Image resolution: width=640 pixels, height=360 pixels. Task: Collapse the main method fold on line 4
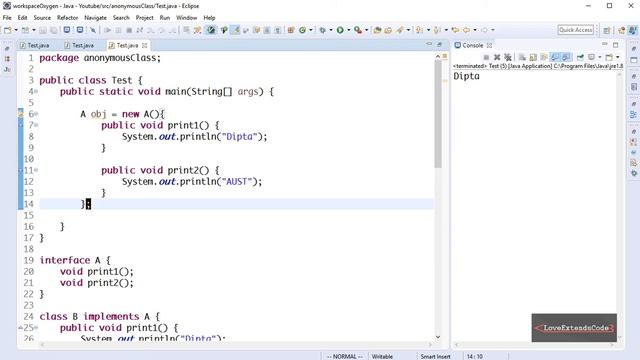click(36, 92)
